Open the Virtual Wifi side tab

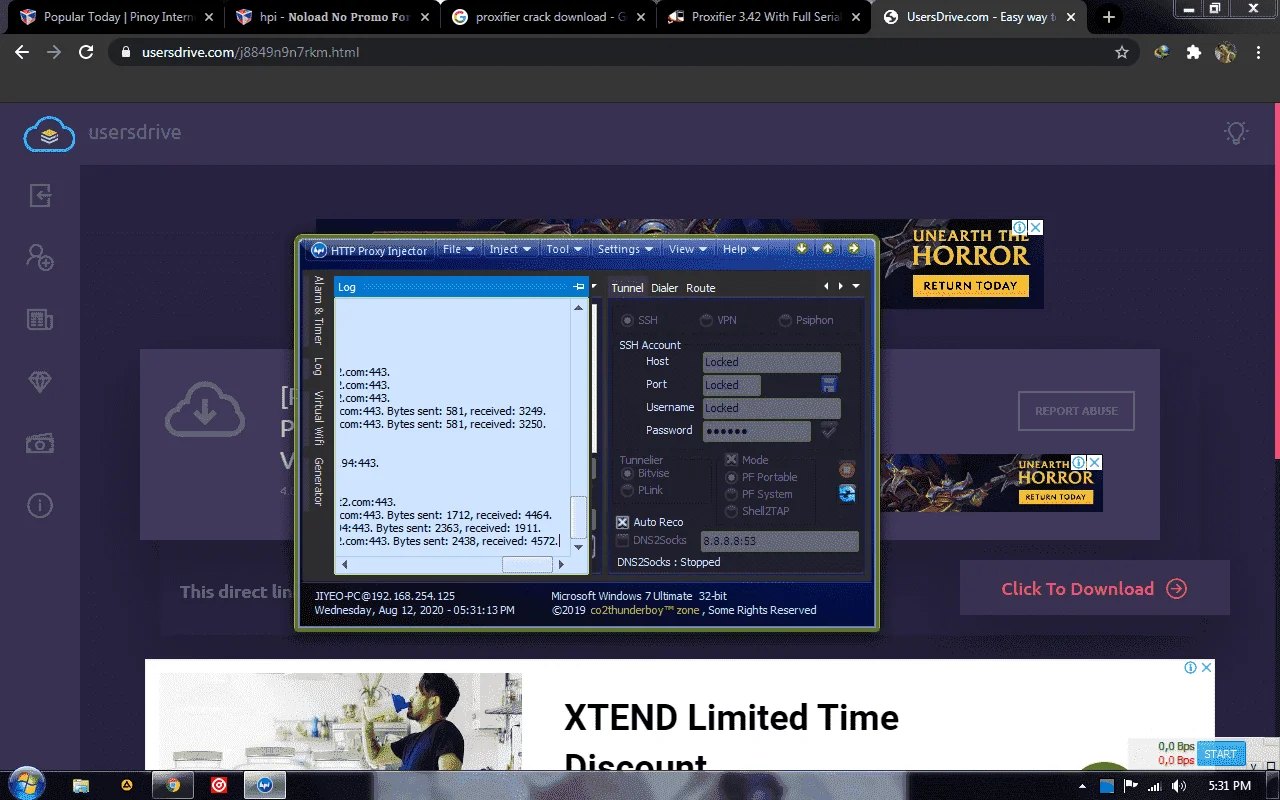319,418
